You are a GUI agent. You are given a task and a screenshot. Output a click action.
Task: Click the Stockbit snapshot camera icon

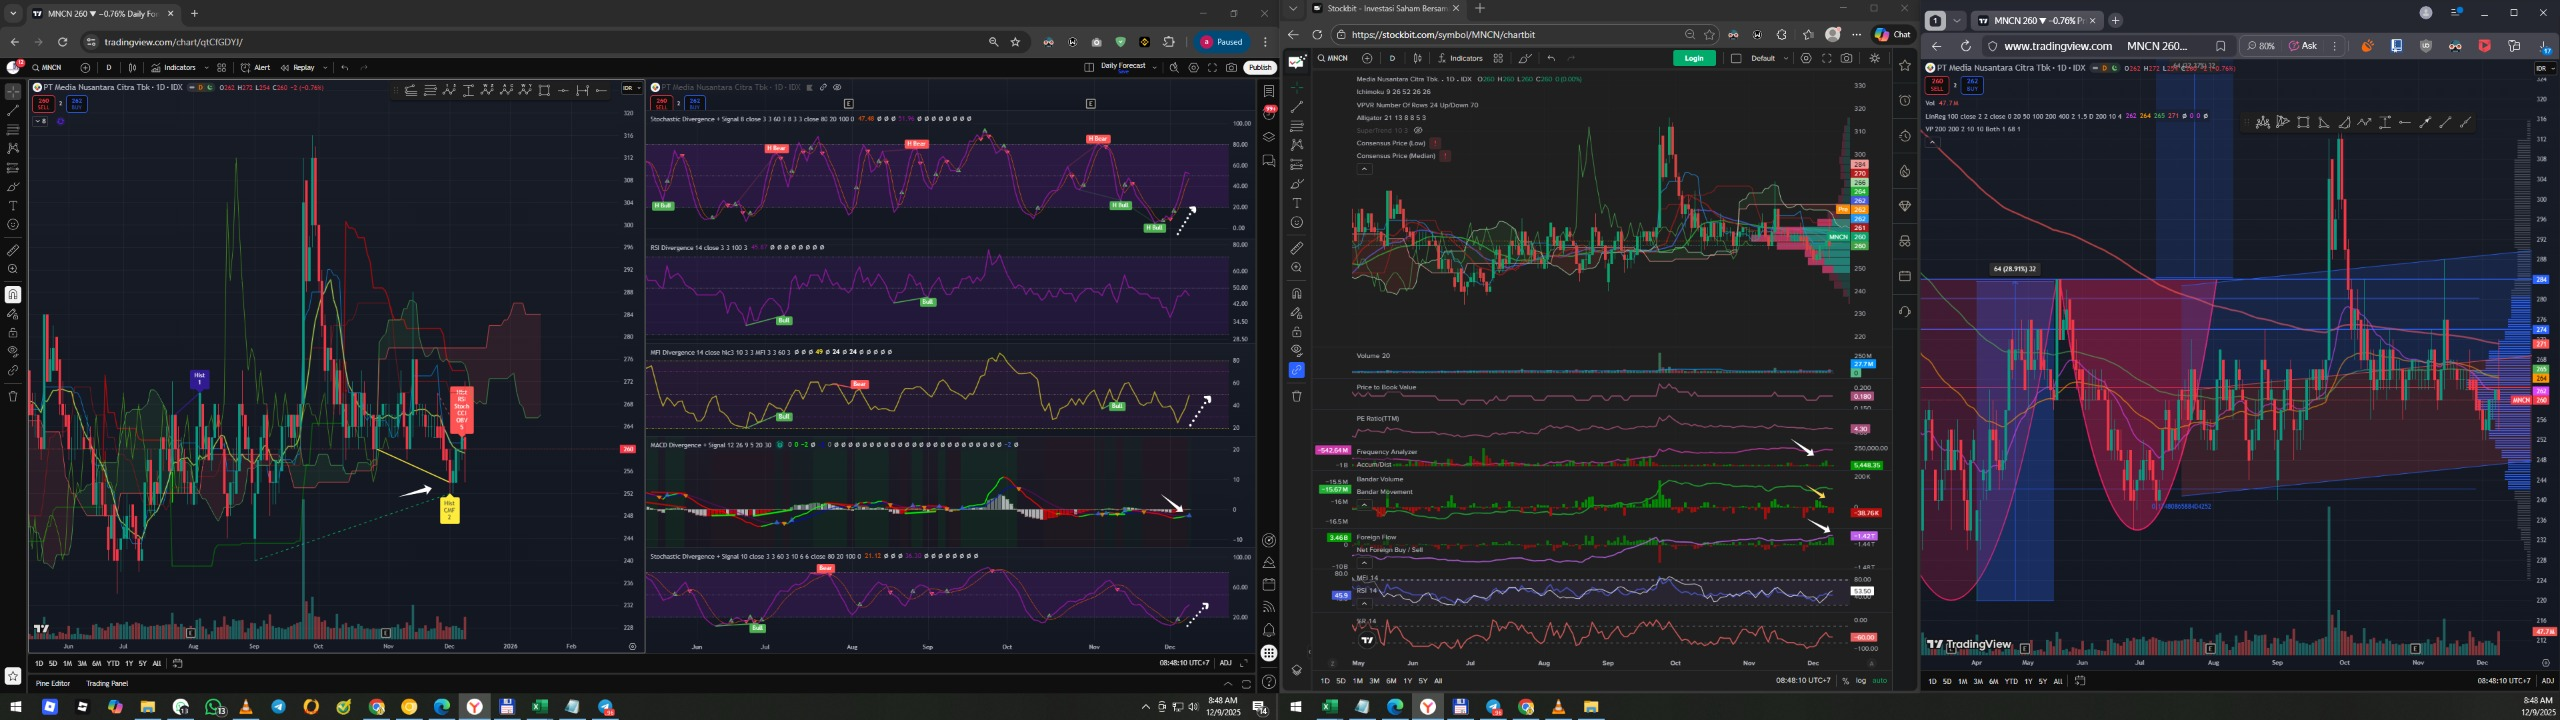1846,58
